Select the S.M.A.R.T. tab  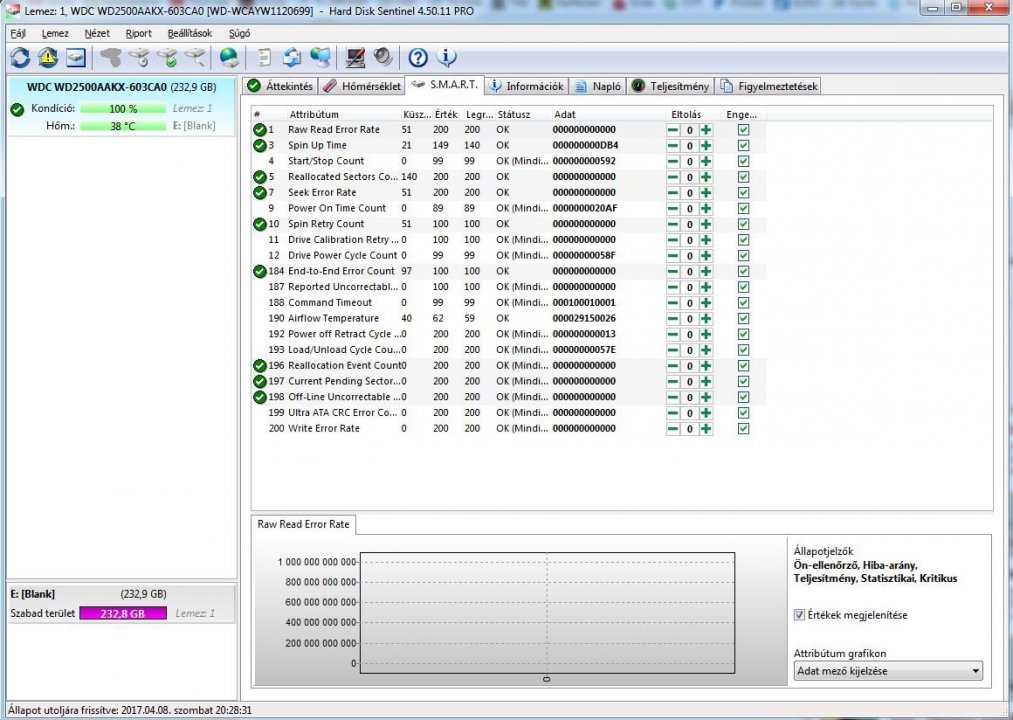(x=444, y=85)
